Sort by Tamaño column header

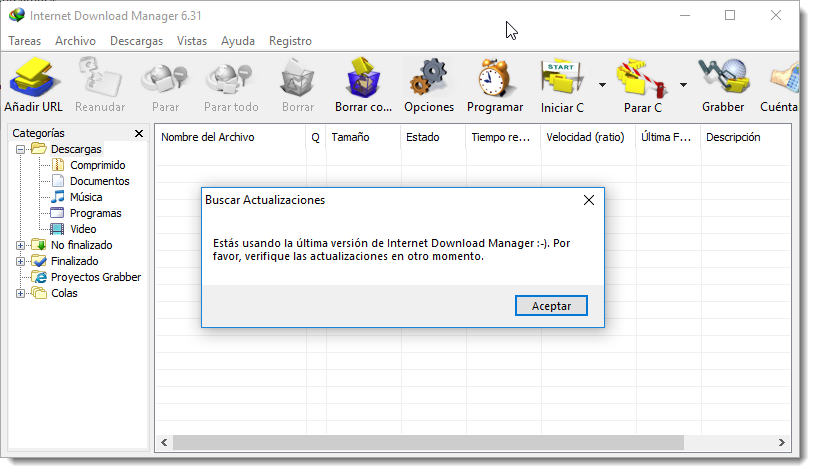point(363,137)
